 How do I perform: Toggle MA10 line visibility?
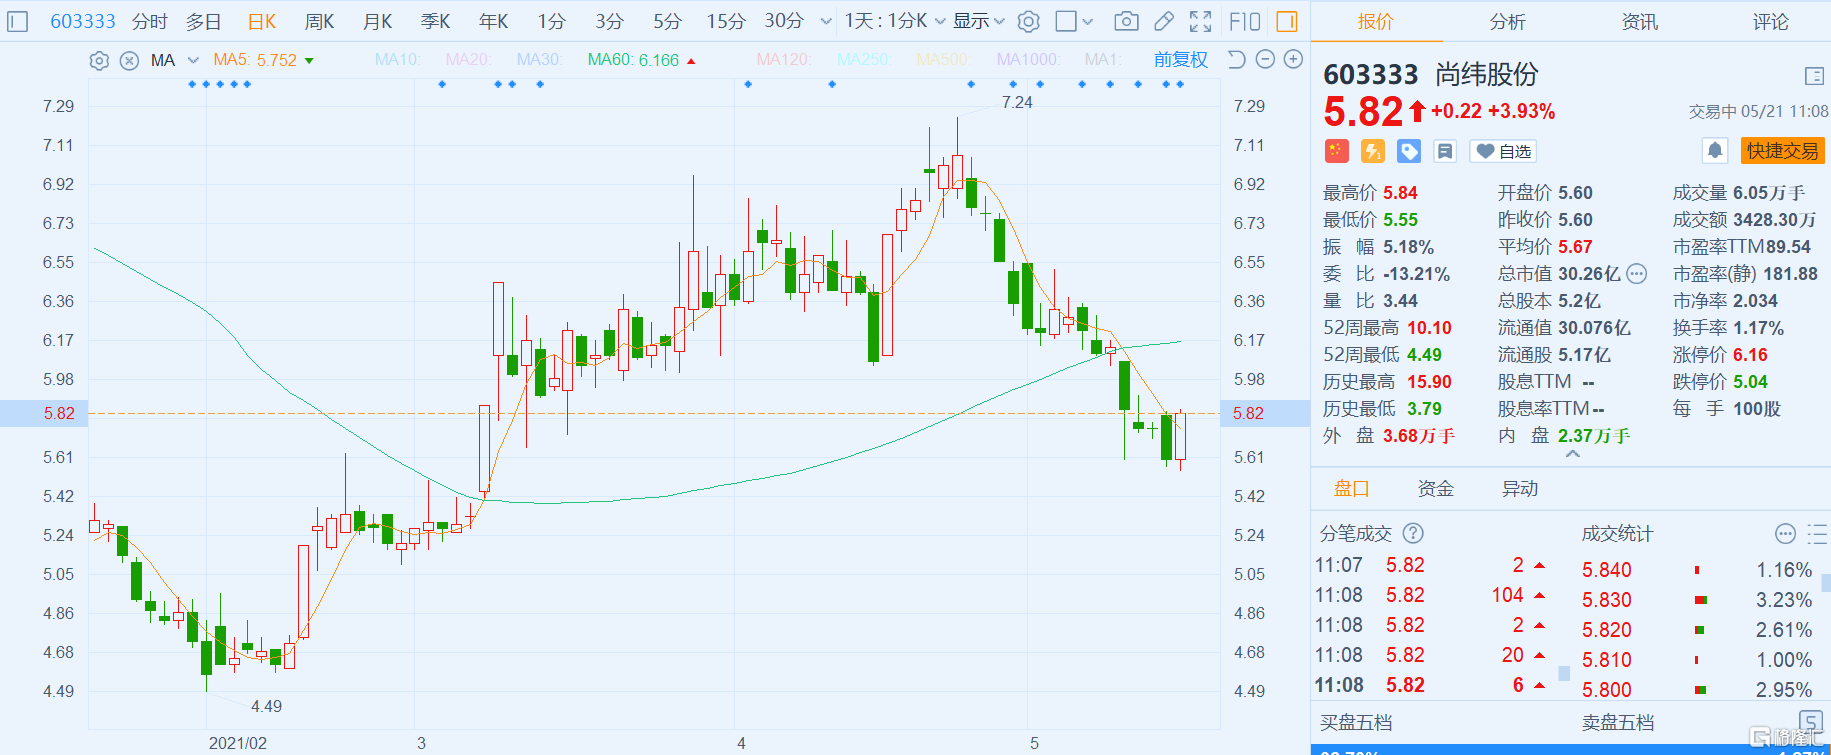(x=397, y=60)
